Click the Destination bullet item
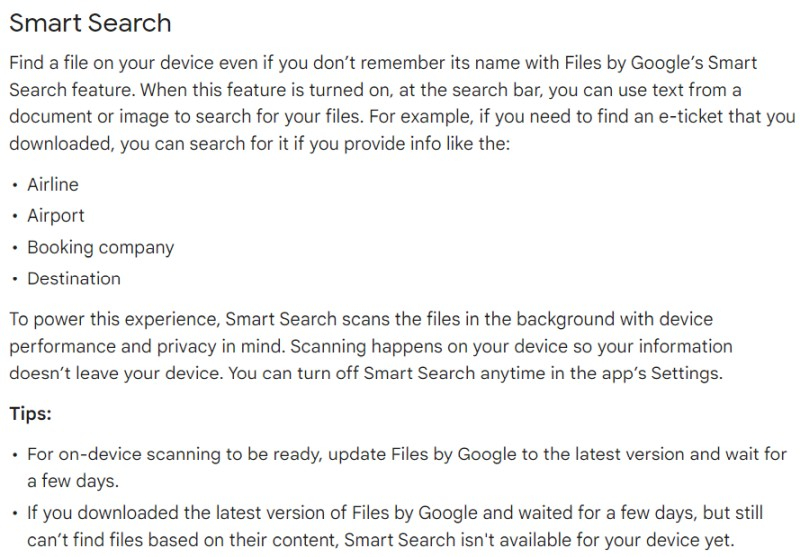The width and height of the screenshot is (800, 557). coord(73,278)
